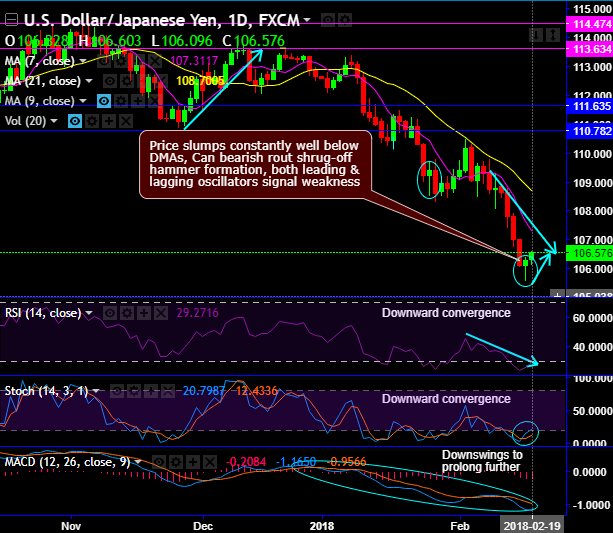
Task: Toggle the MA (21, close) eye icon
Action: pyautogui.click(x=110, y=81)
